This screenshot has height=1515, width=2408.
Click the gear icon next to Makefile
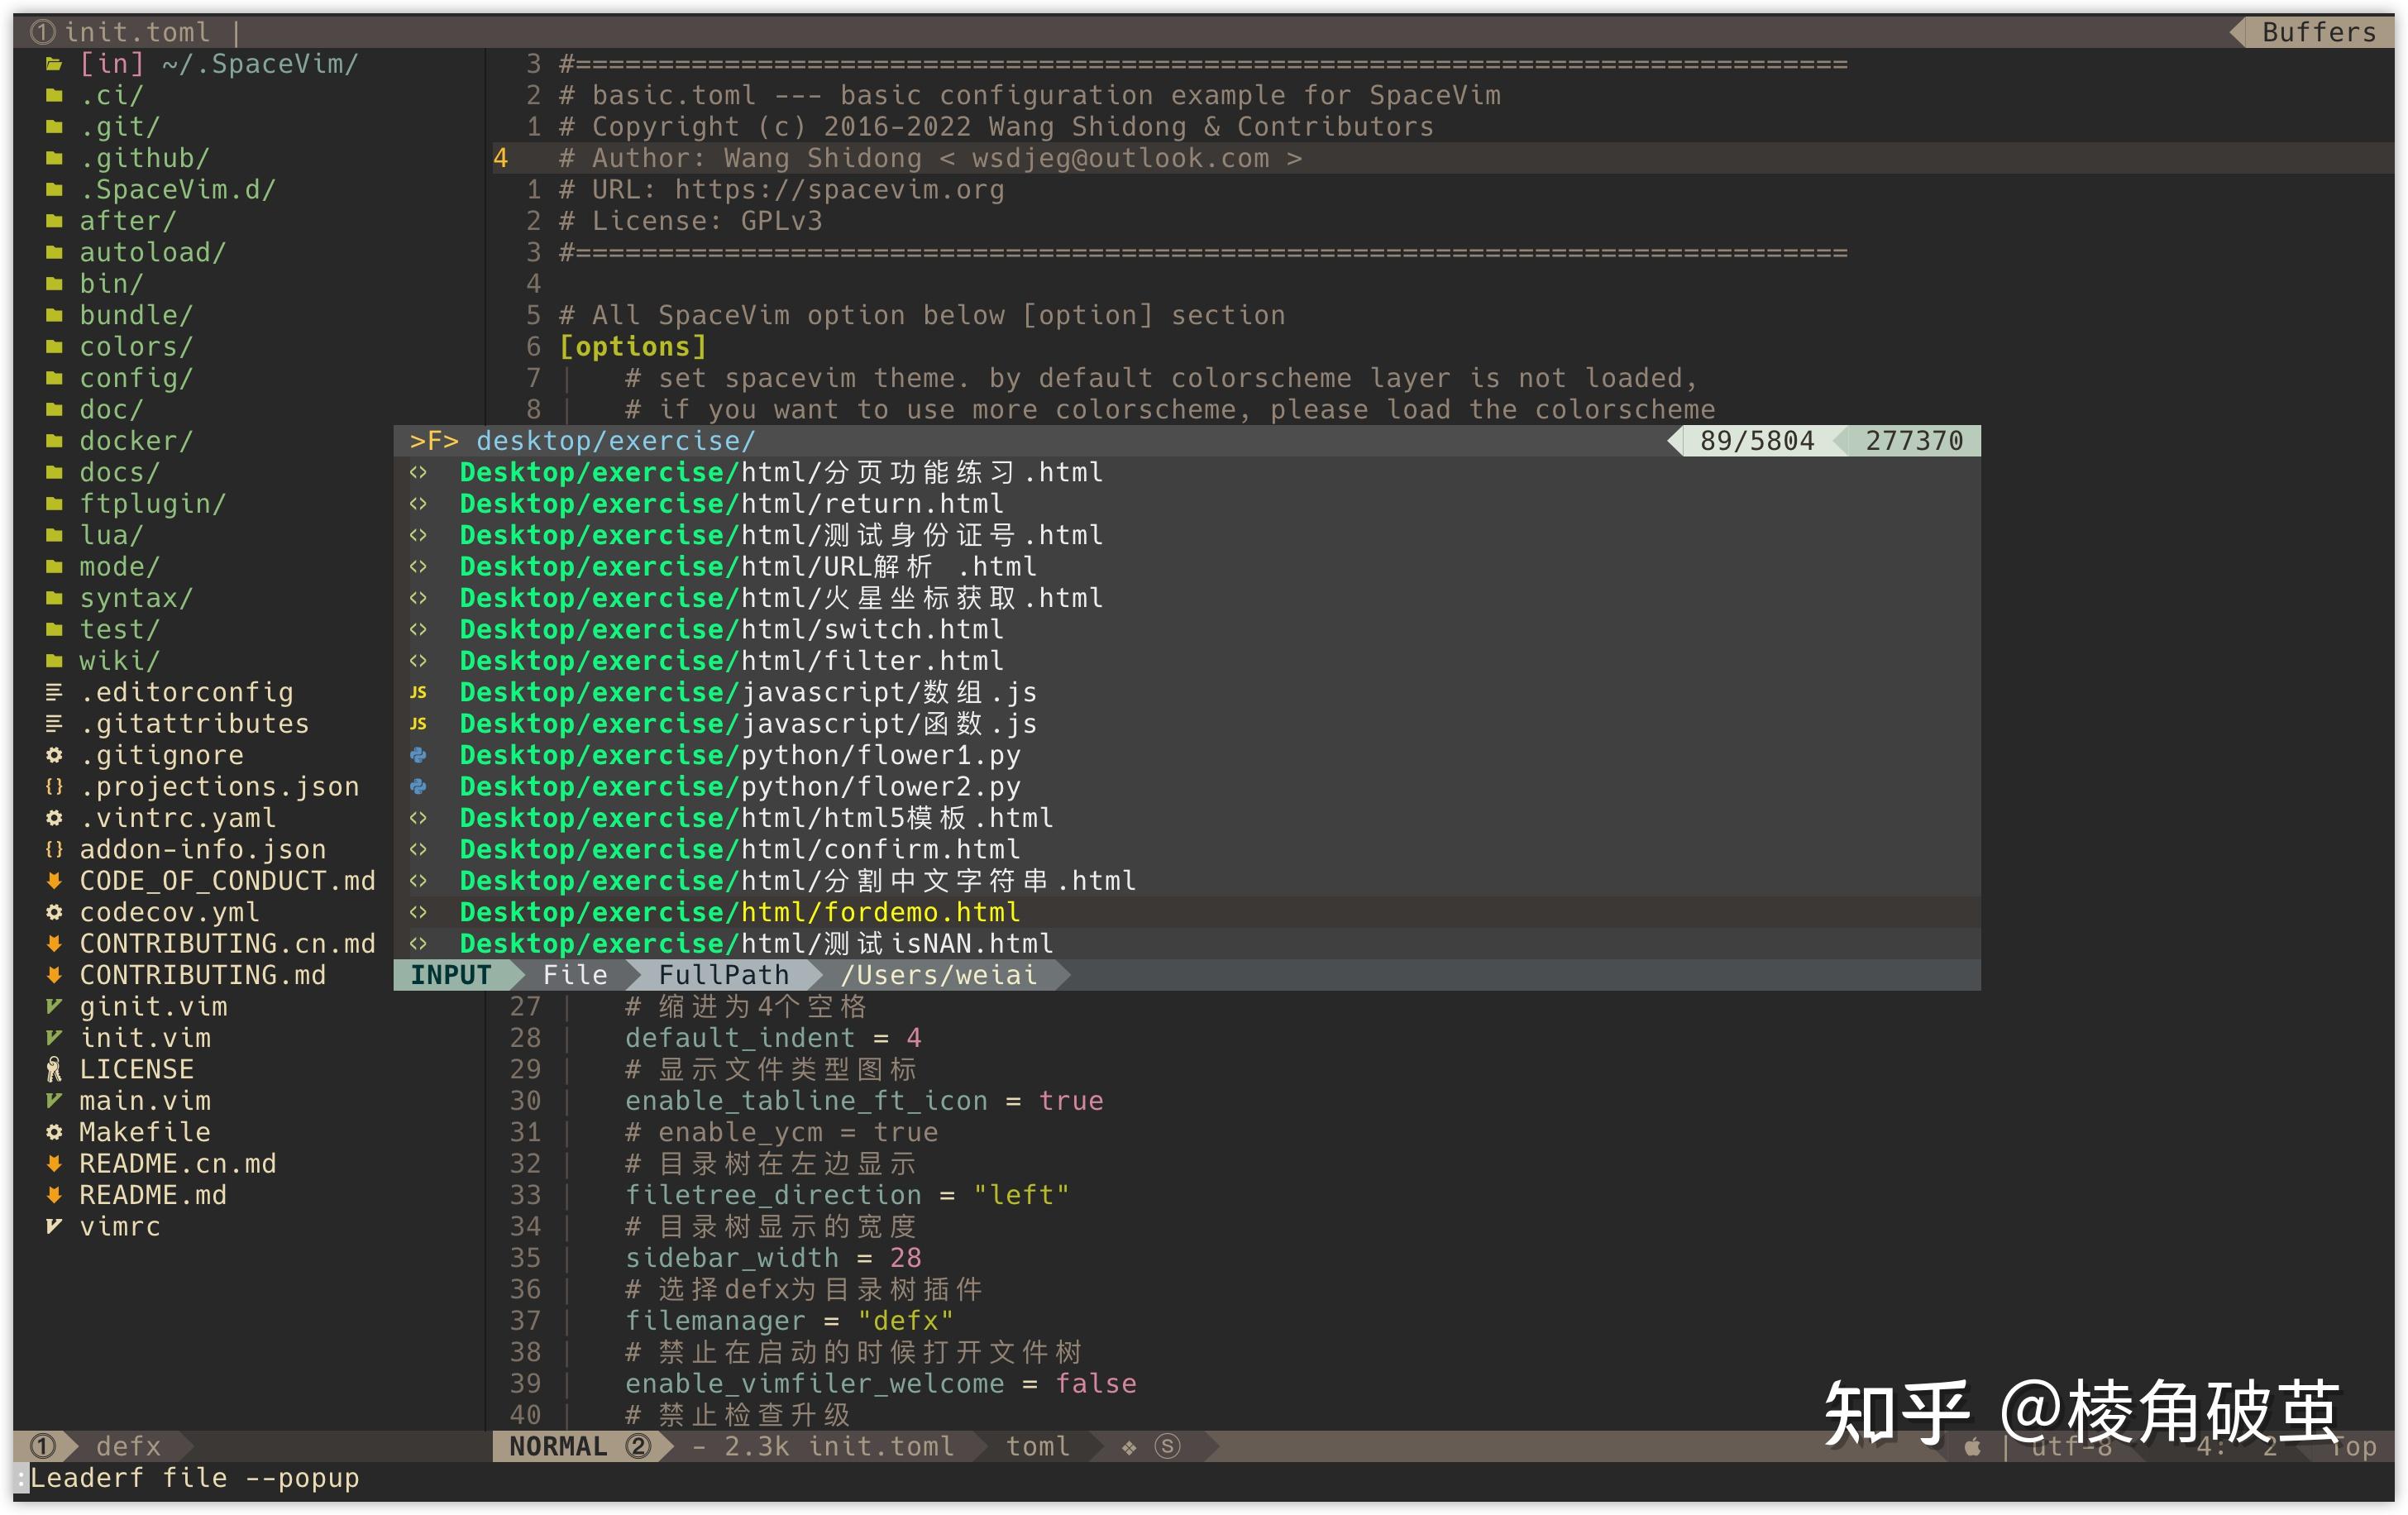pos(54,1132)
